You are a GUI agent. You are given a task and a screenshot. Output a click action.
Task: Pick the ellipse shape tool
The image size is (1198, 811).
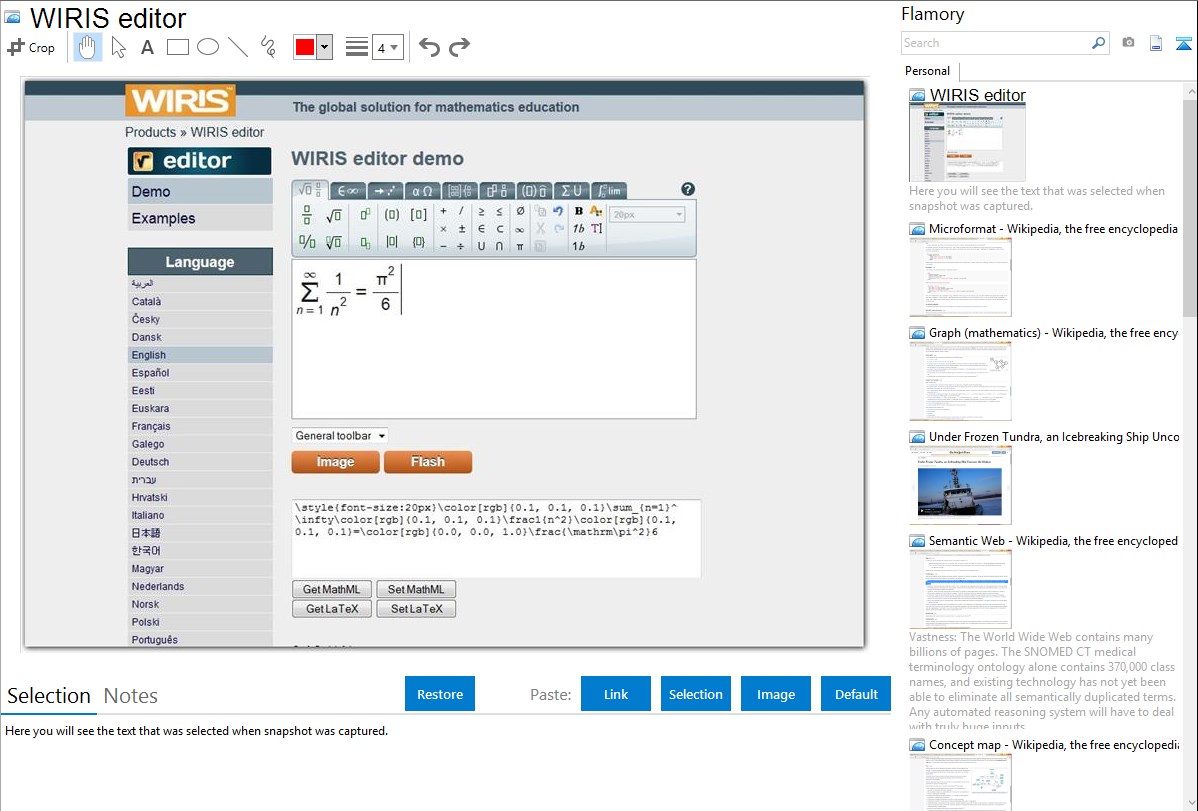point(207,47)
